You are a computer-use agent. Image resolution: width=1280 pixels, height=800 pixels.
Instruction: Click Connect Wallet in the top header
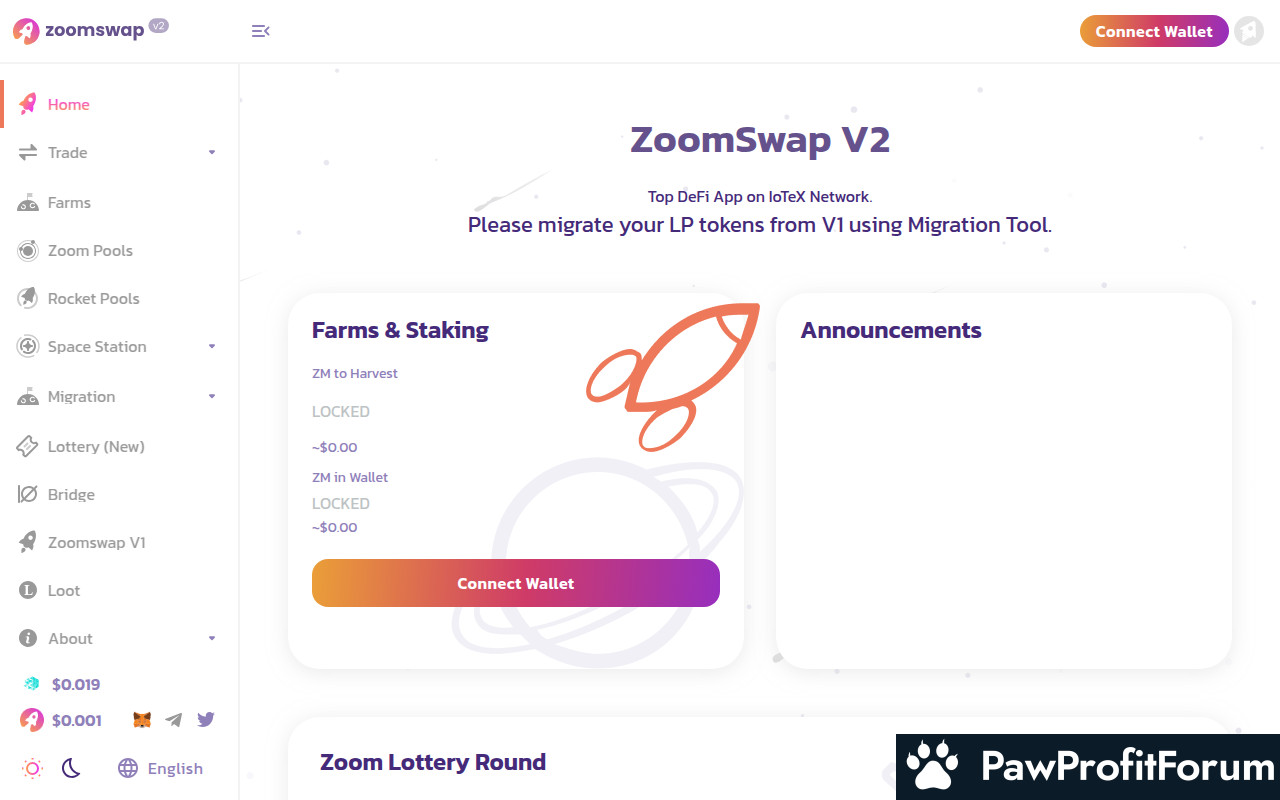pyautogui.click(x=1154, y=31)
